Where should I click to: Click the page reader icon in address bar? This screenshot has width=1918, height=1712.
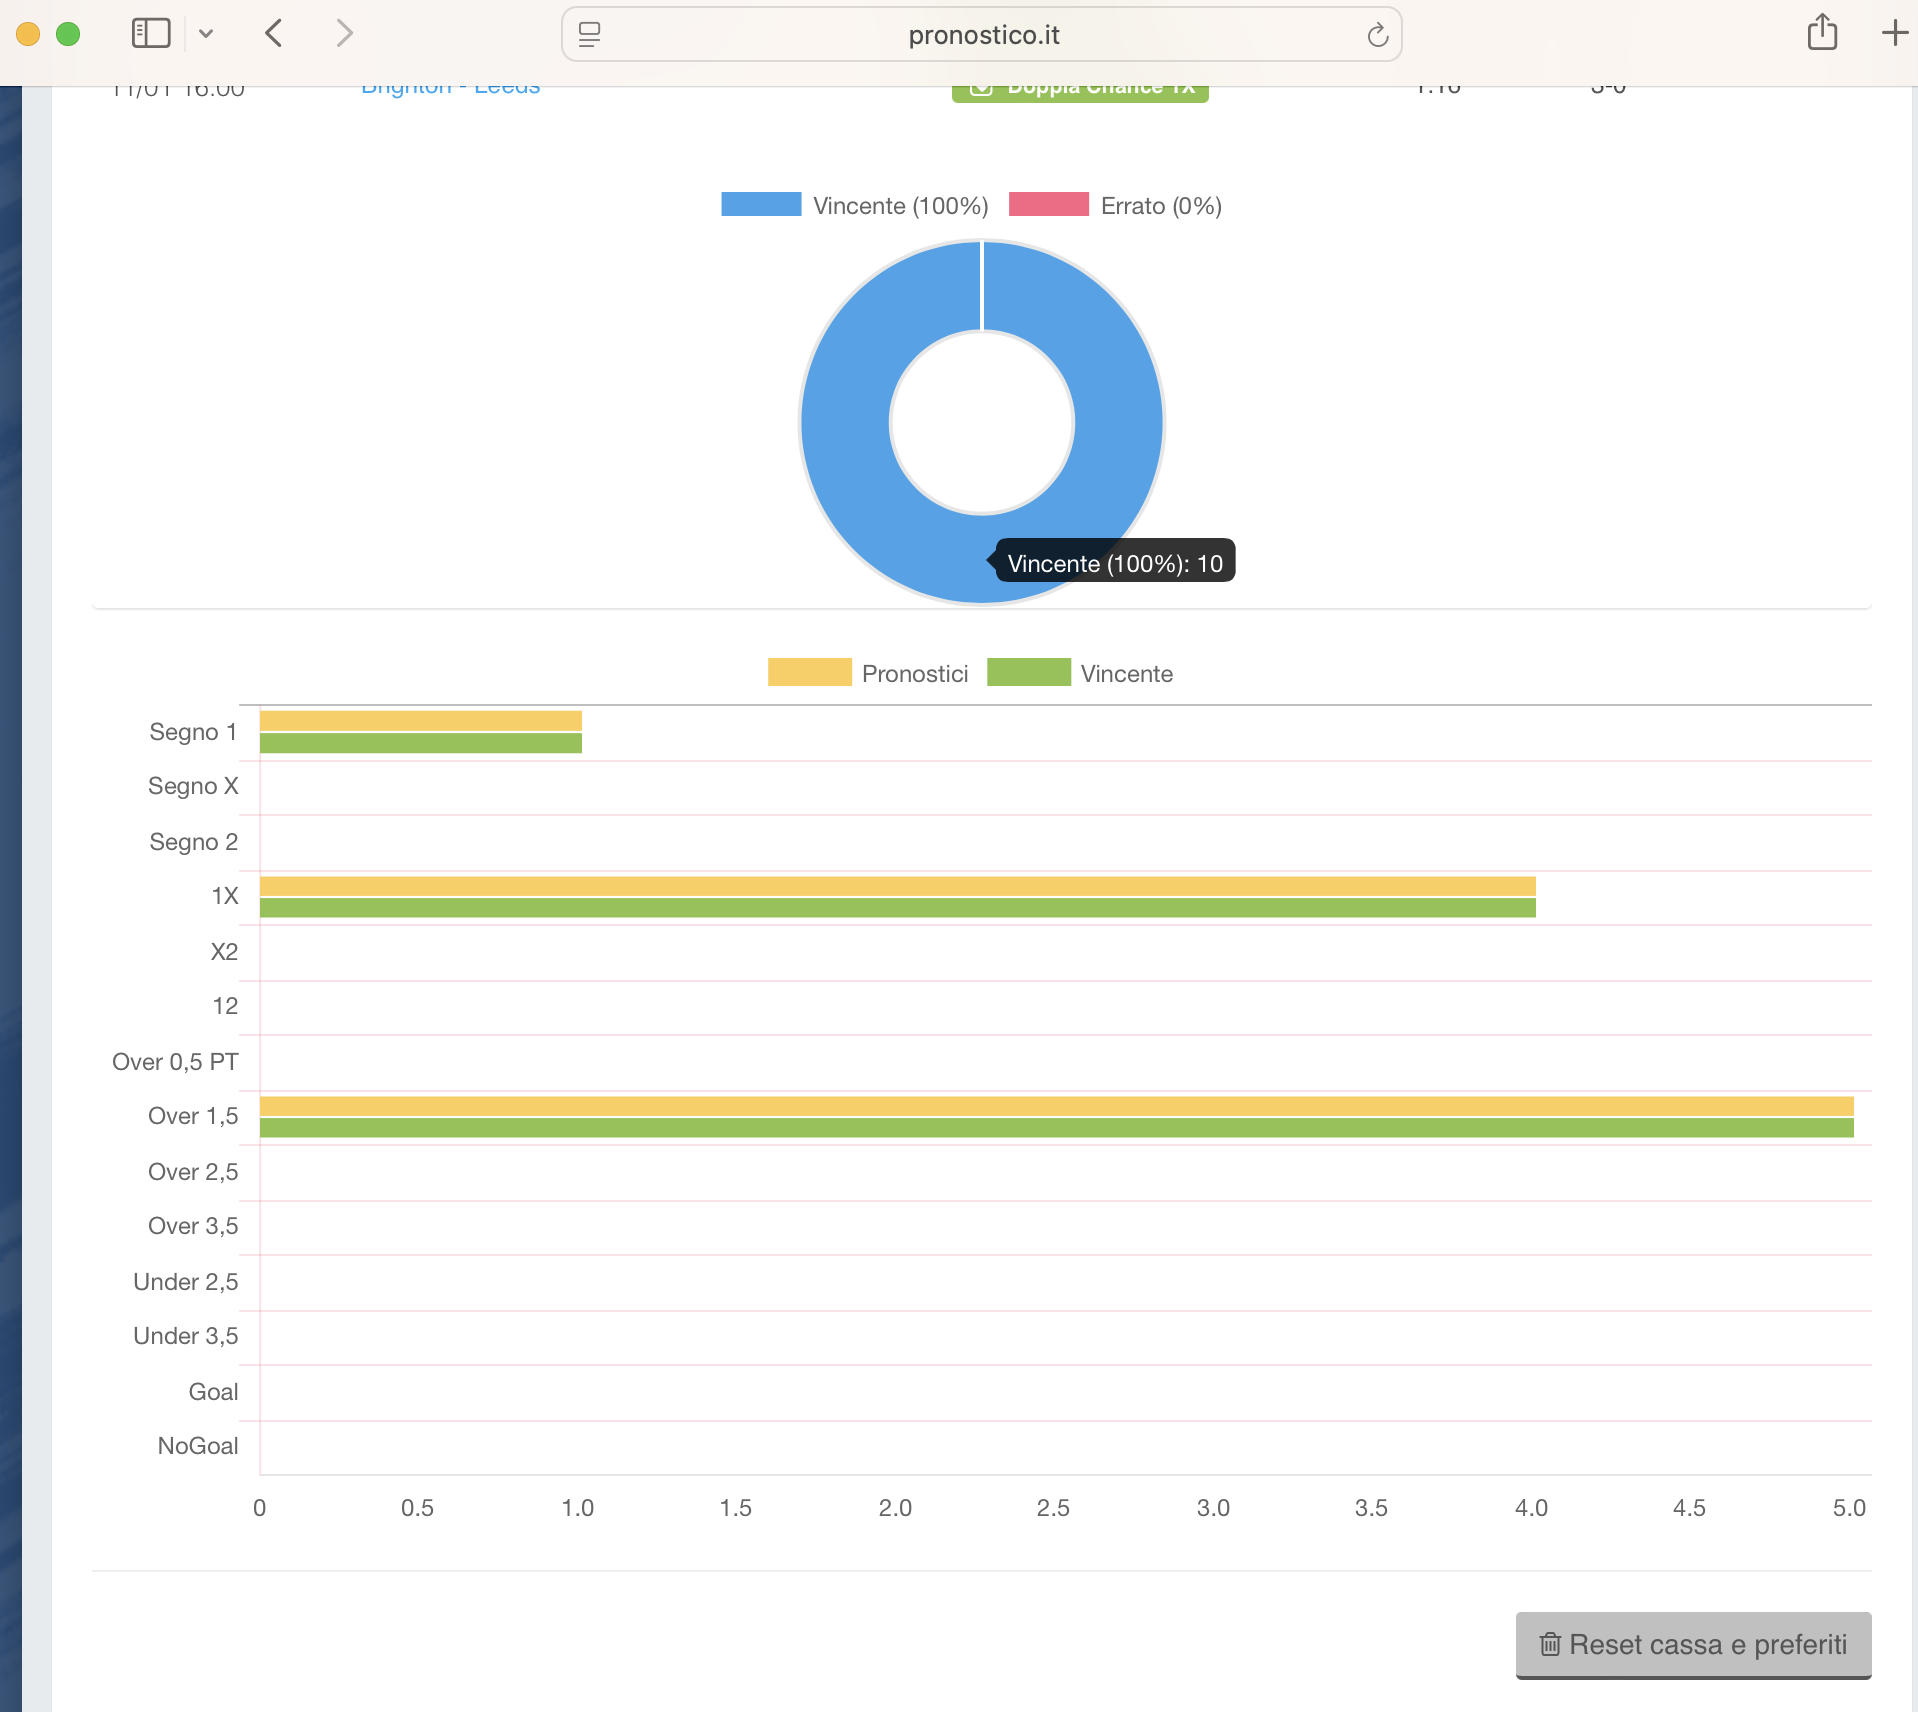[x=590, y=35]
